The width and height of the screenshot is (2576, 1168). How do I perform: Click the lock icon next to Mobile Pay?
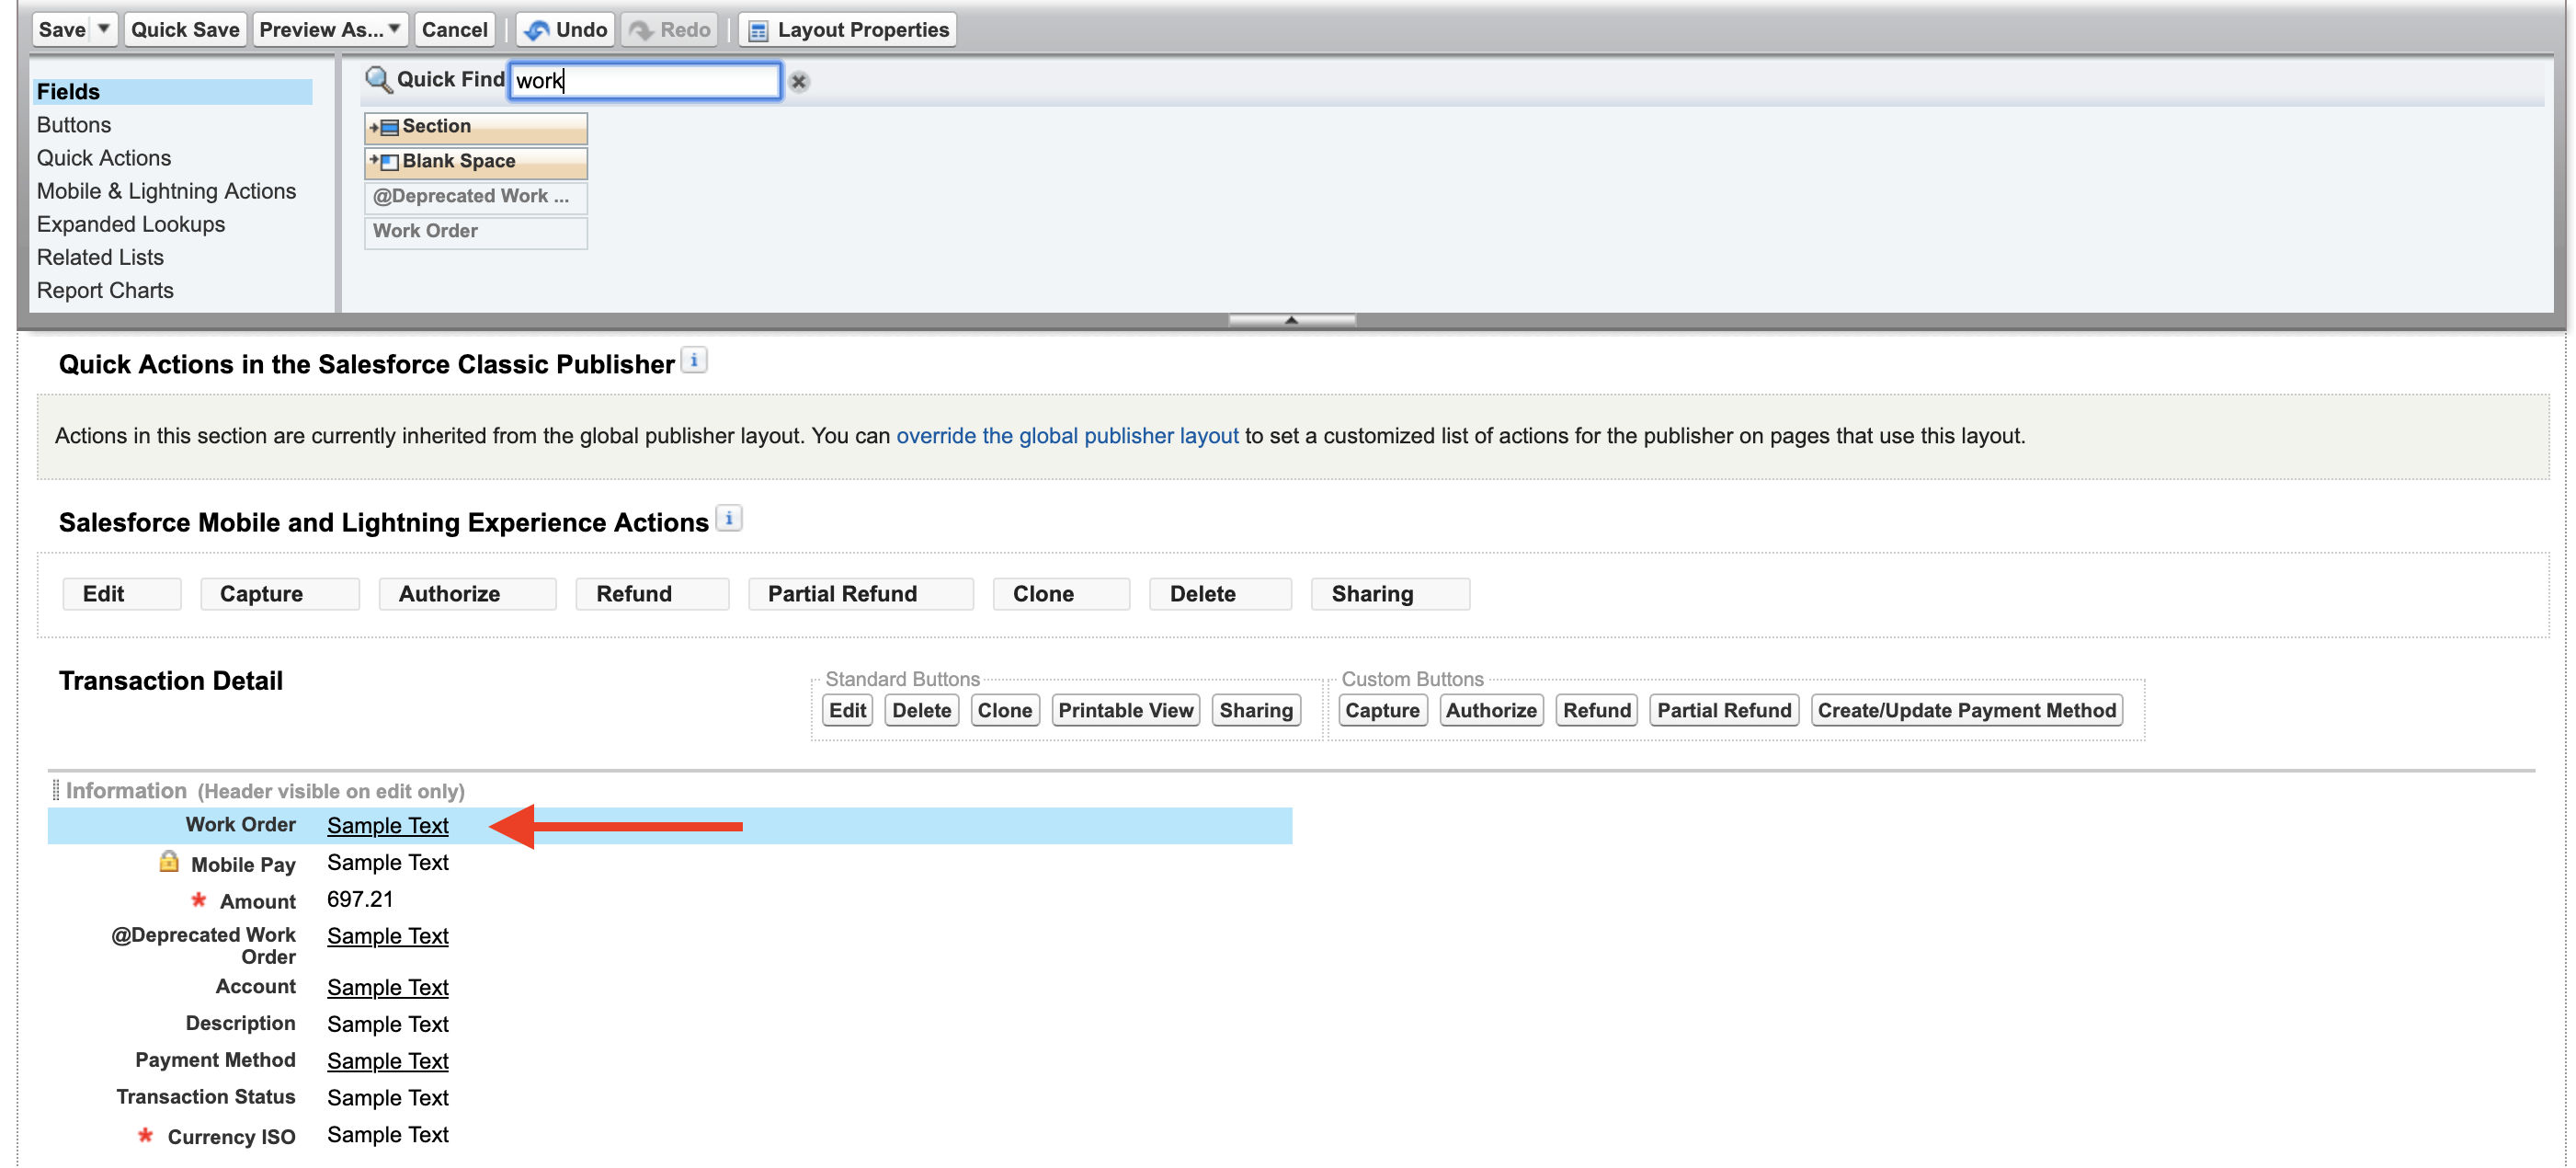coord(169,862)
